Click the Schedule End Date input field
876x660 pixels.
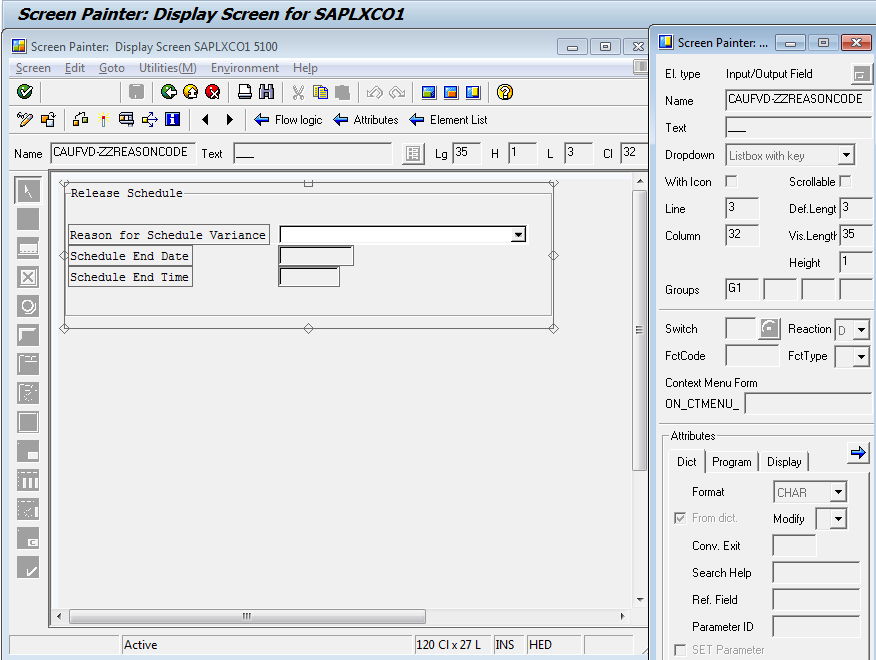click(316, 256)
